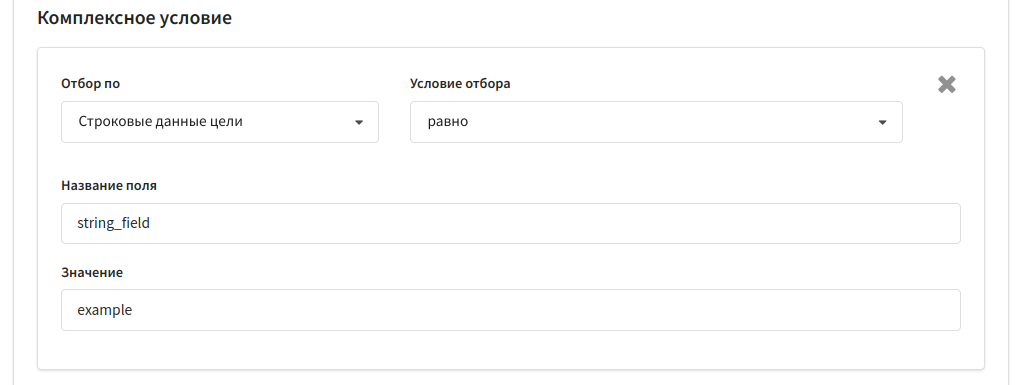This screenshot has width=1023, height=385.
Task: Focus the Название поля input field
Action: click(x=511, y=223)
